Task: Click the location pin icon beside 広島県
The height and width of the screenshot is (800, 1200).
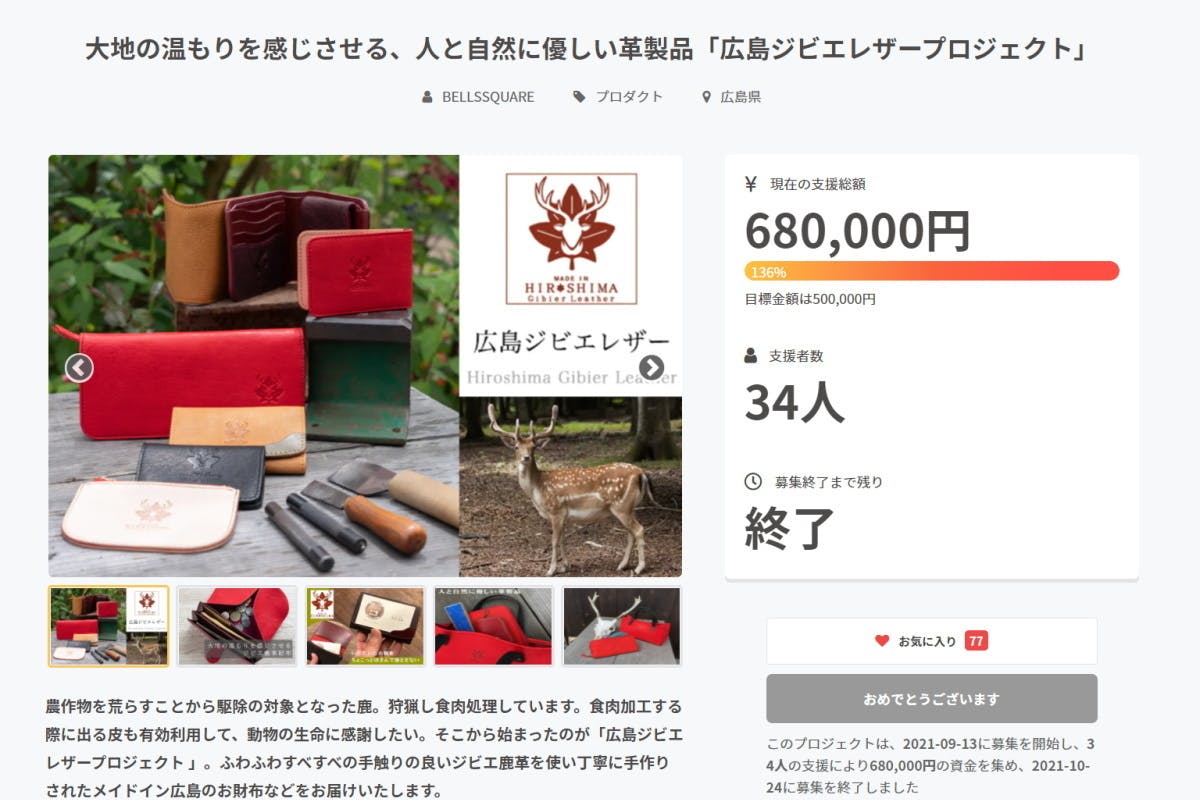Action: [706, 97]
